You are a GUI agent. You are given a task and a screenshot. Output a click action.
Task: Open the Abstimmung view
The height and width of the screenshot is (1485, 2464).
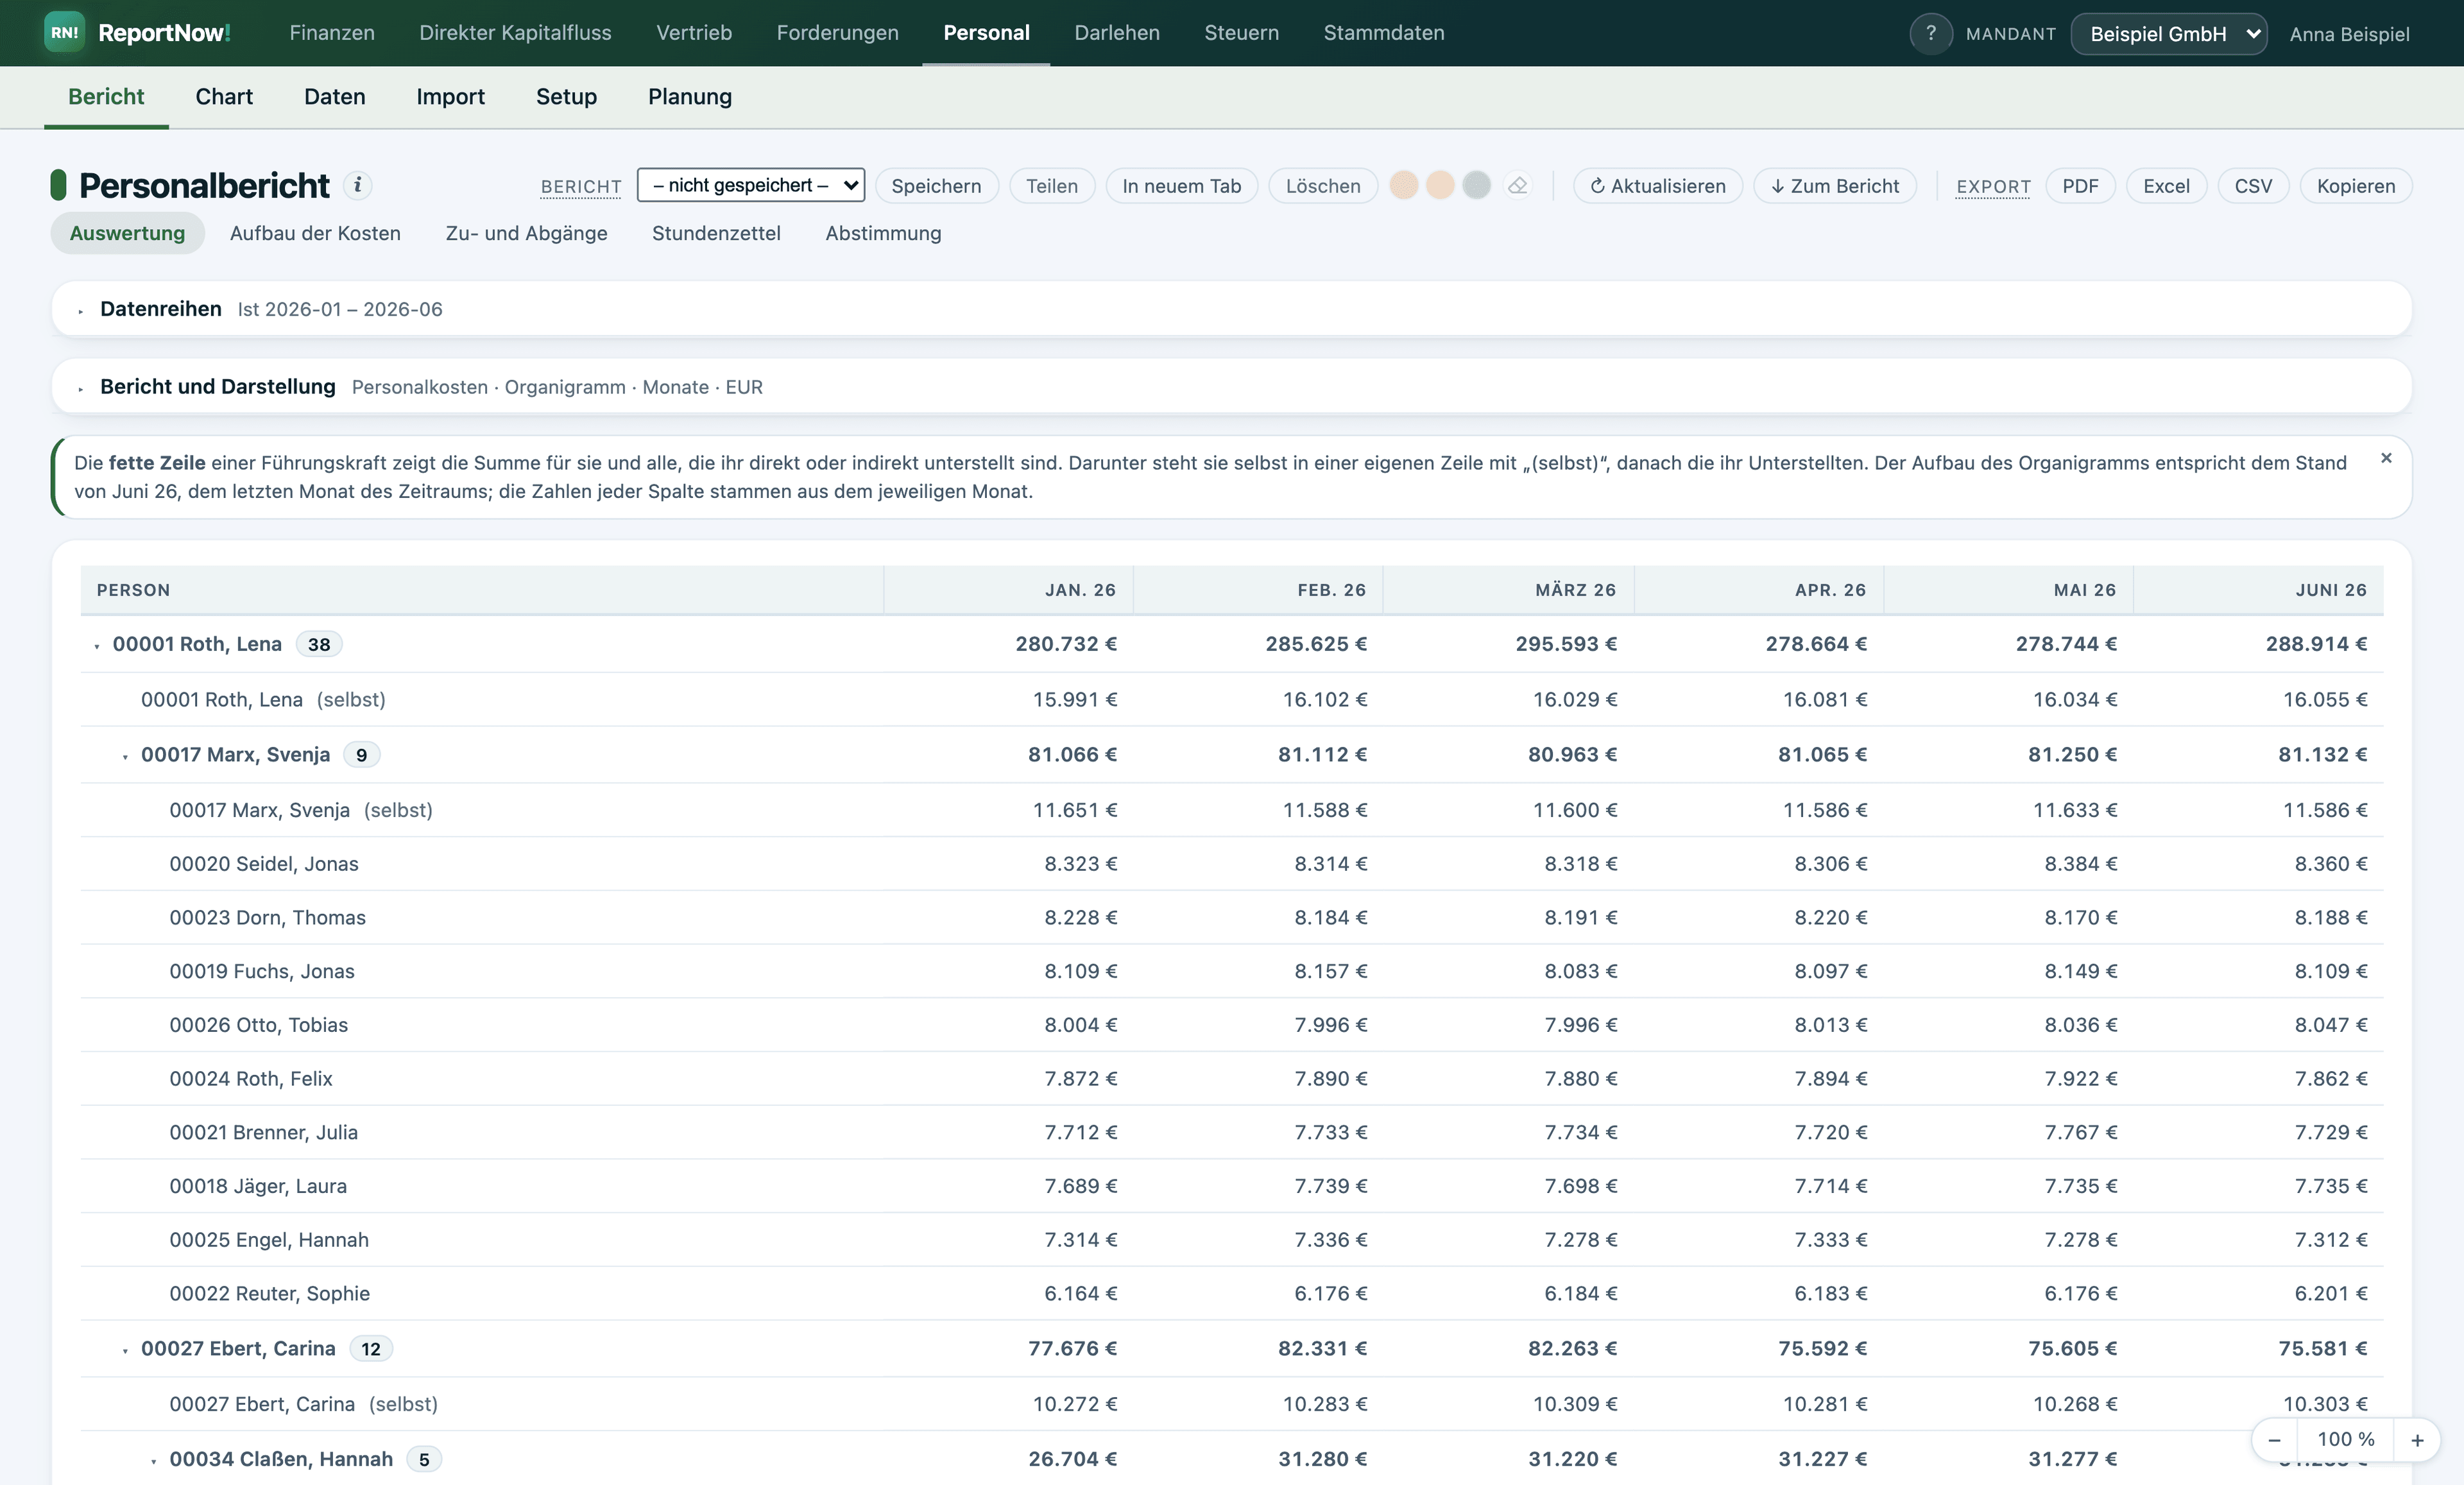point(883,233)
